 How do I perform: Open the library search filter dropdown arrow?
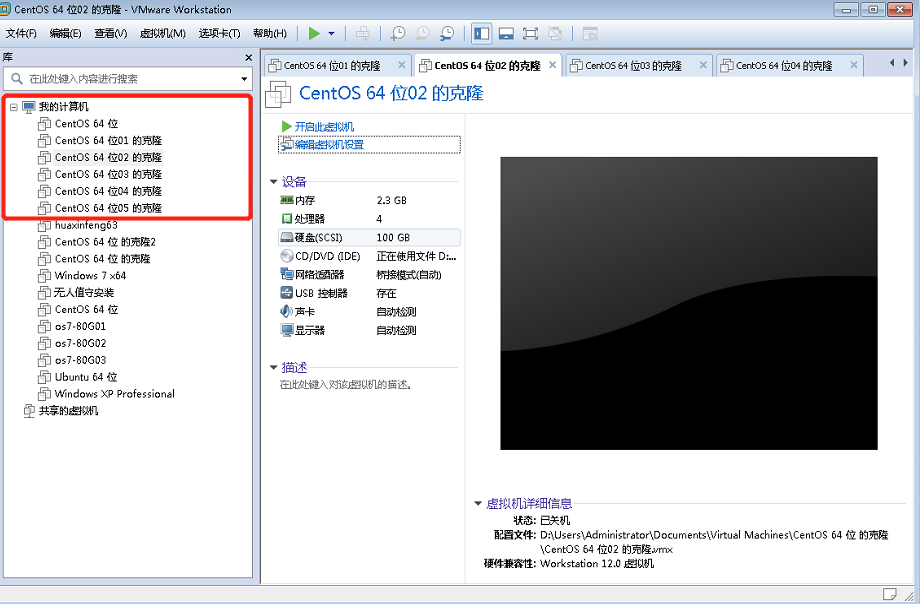pyautogui.click(x=244, y=79)
